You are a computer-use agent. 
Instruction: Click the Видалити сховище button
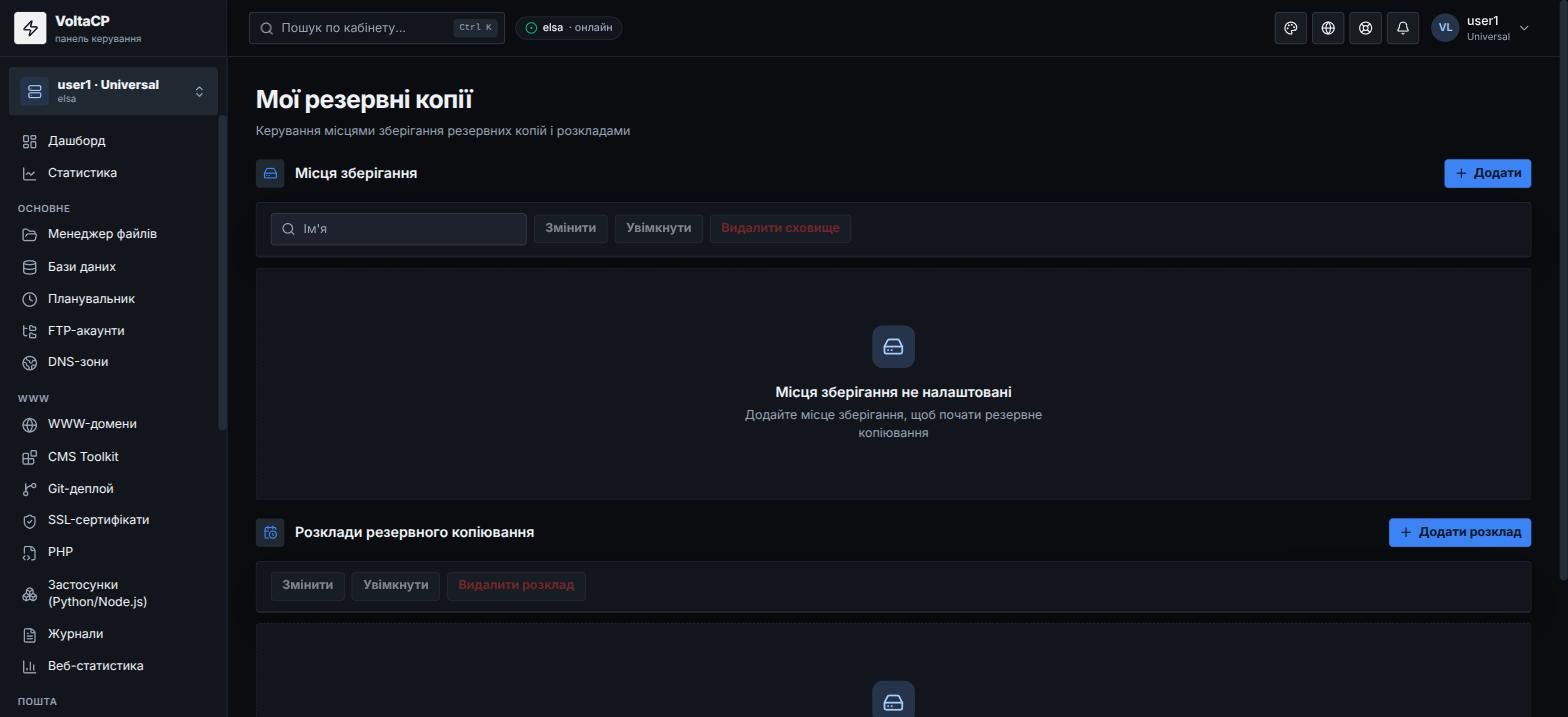[780, 228]
